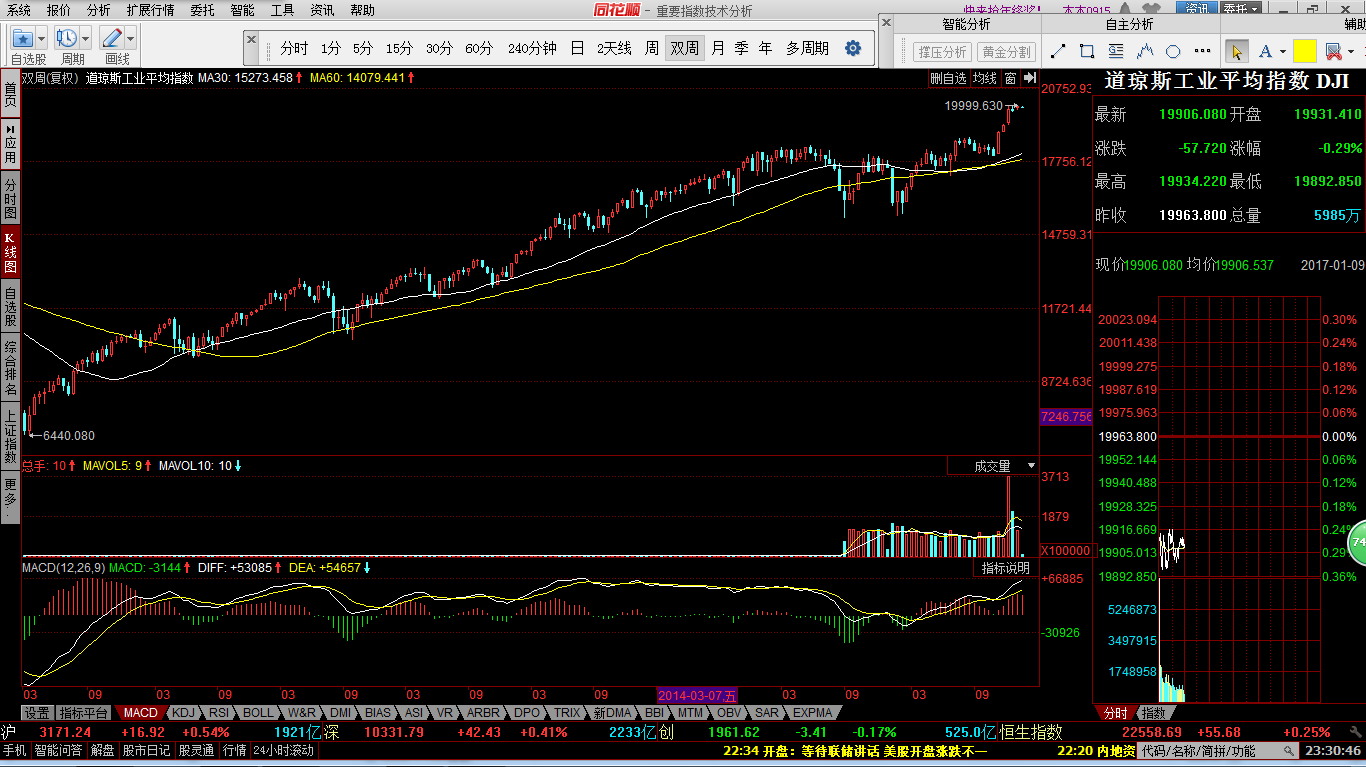The width and height of the screenshot is (1366, 767).
Task: Switch right panel to 指数 tab
Action: coord(1153,713)
